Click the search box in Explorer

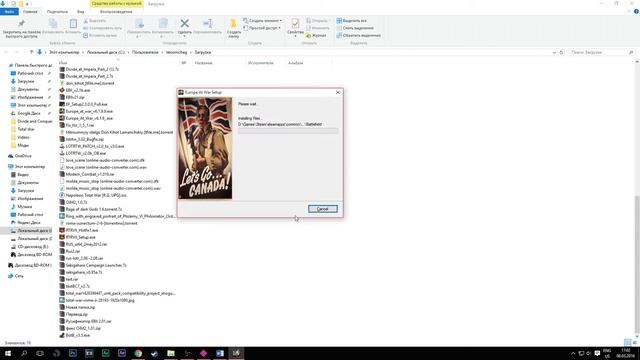point(602,52)
